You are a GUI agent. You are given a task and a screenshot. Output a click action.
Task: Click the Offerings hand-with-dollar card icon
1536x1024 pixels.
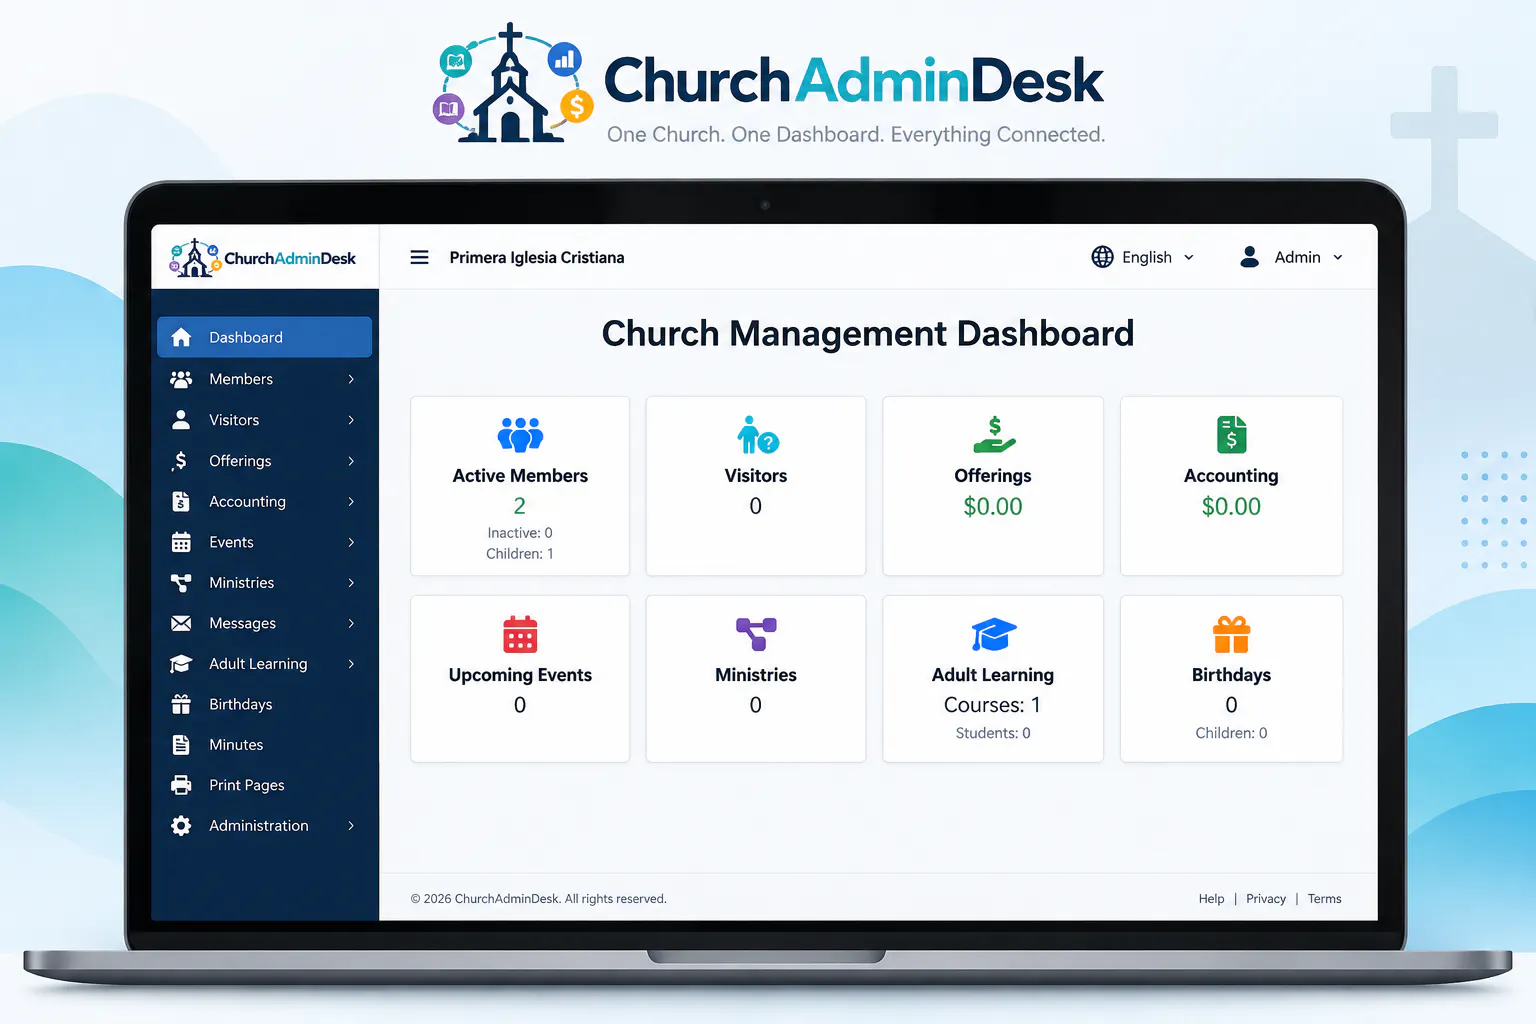(994, 435)
